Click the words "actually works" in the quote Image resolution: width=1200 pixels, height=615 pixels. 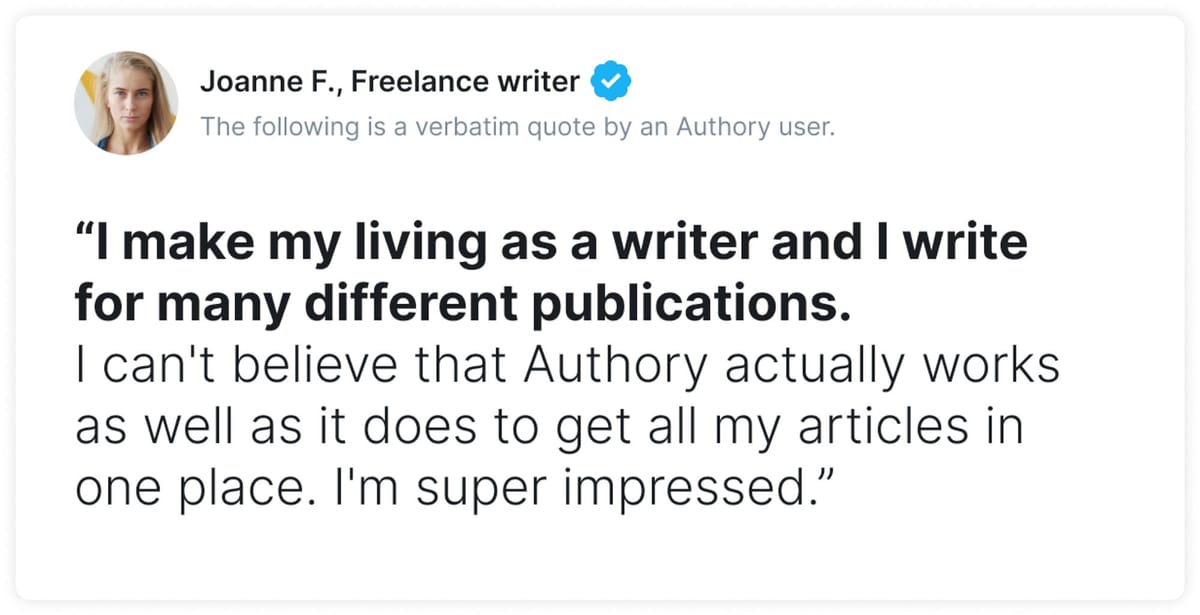pyautogui.click(x=891, y=367)
